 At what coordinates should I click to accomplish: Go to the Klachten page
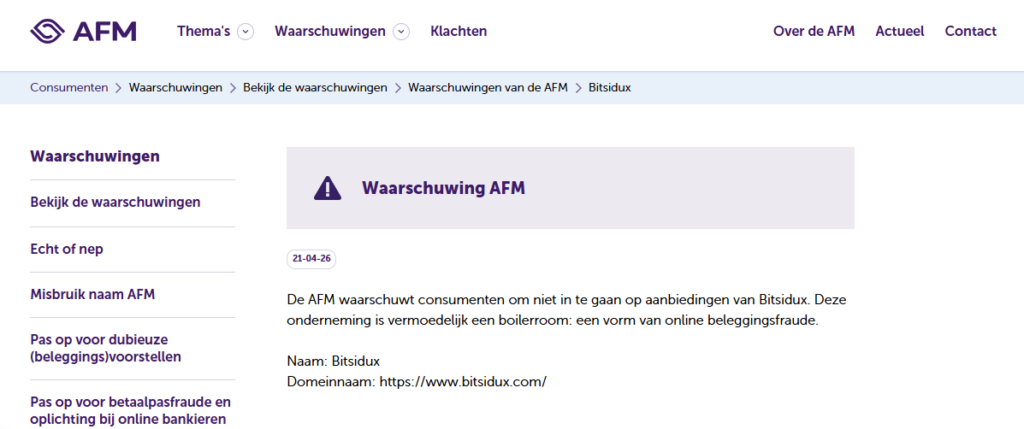(458, 31)
